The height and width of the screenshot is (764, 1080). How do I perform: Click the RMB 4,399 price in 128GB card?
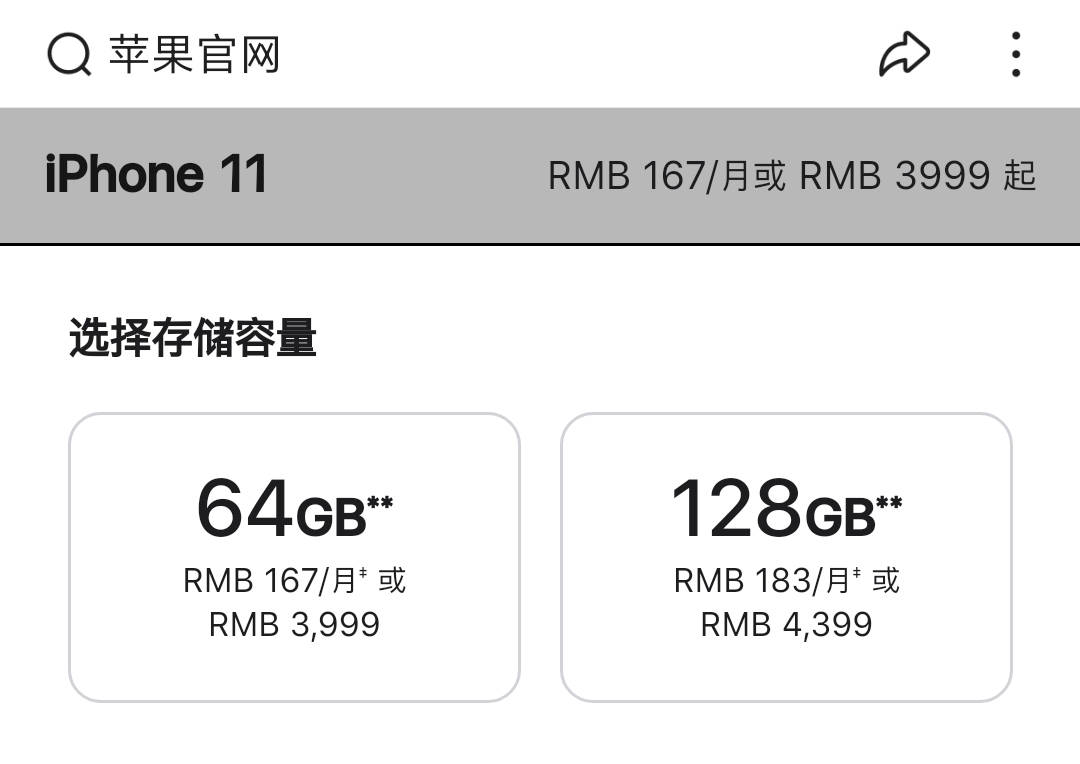coord(786,625)
